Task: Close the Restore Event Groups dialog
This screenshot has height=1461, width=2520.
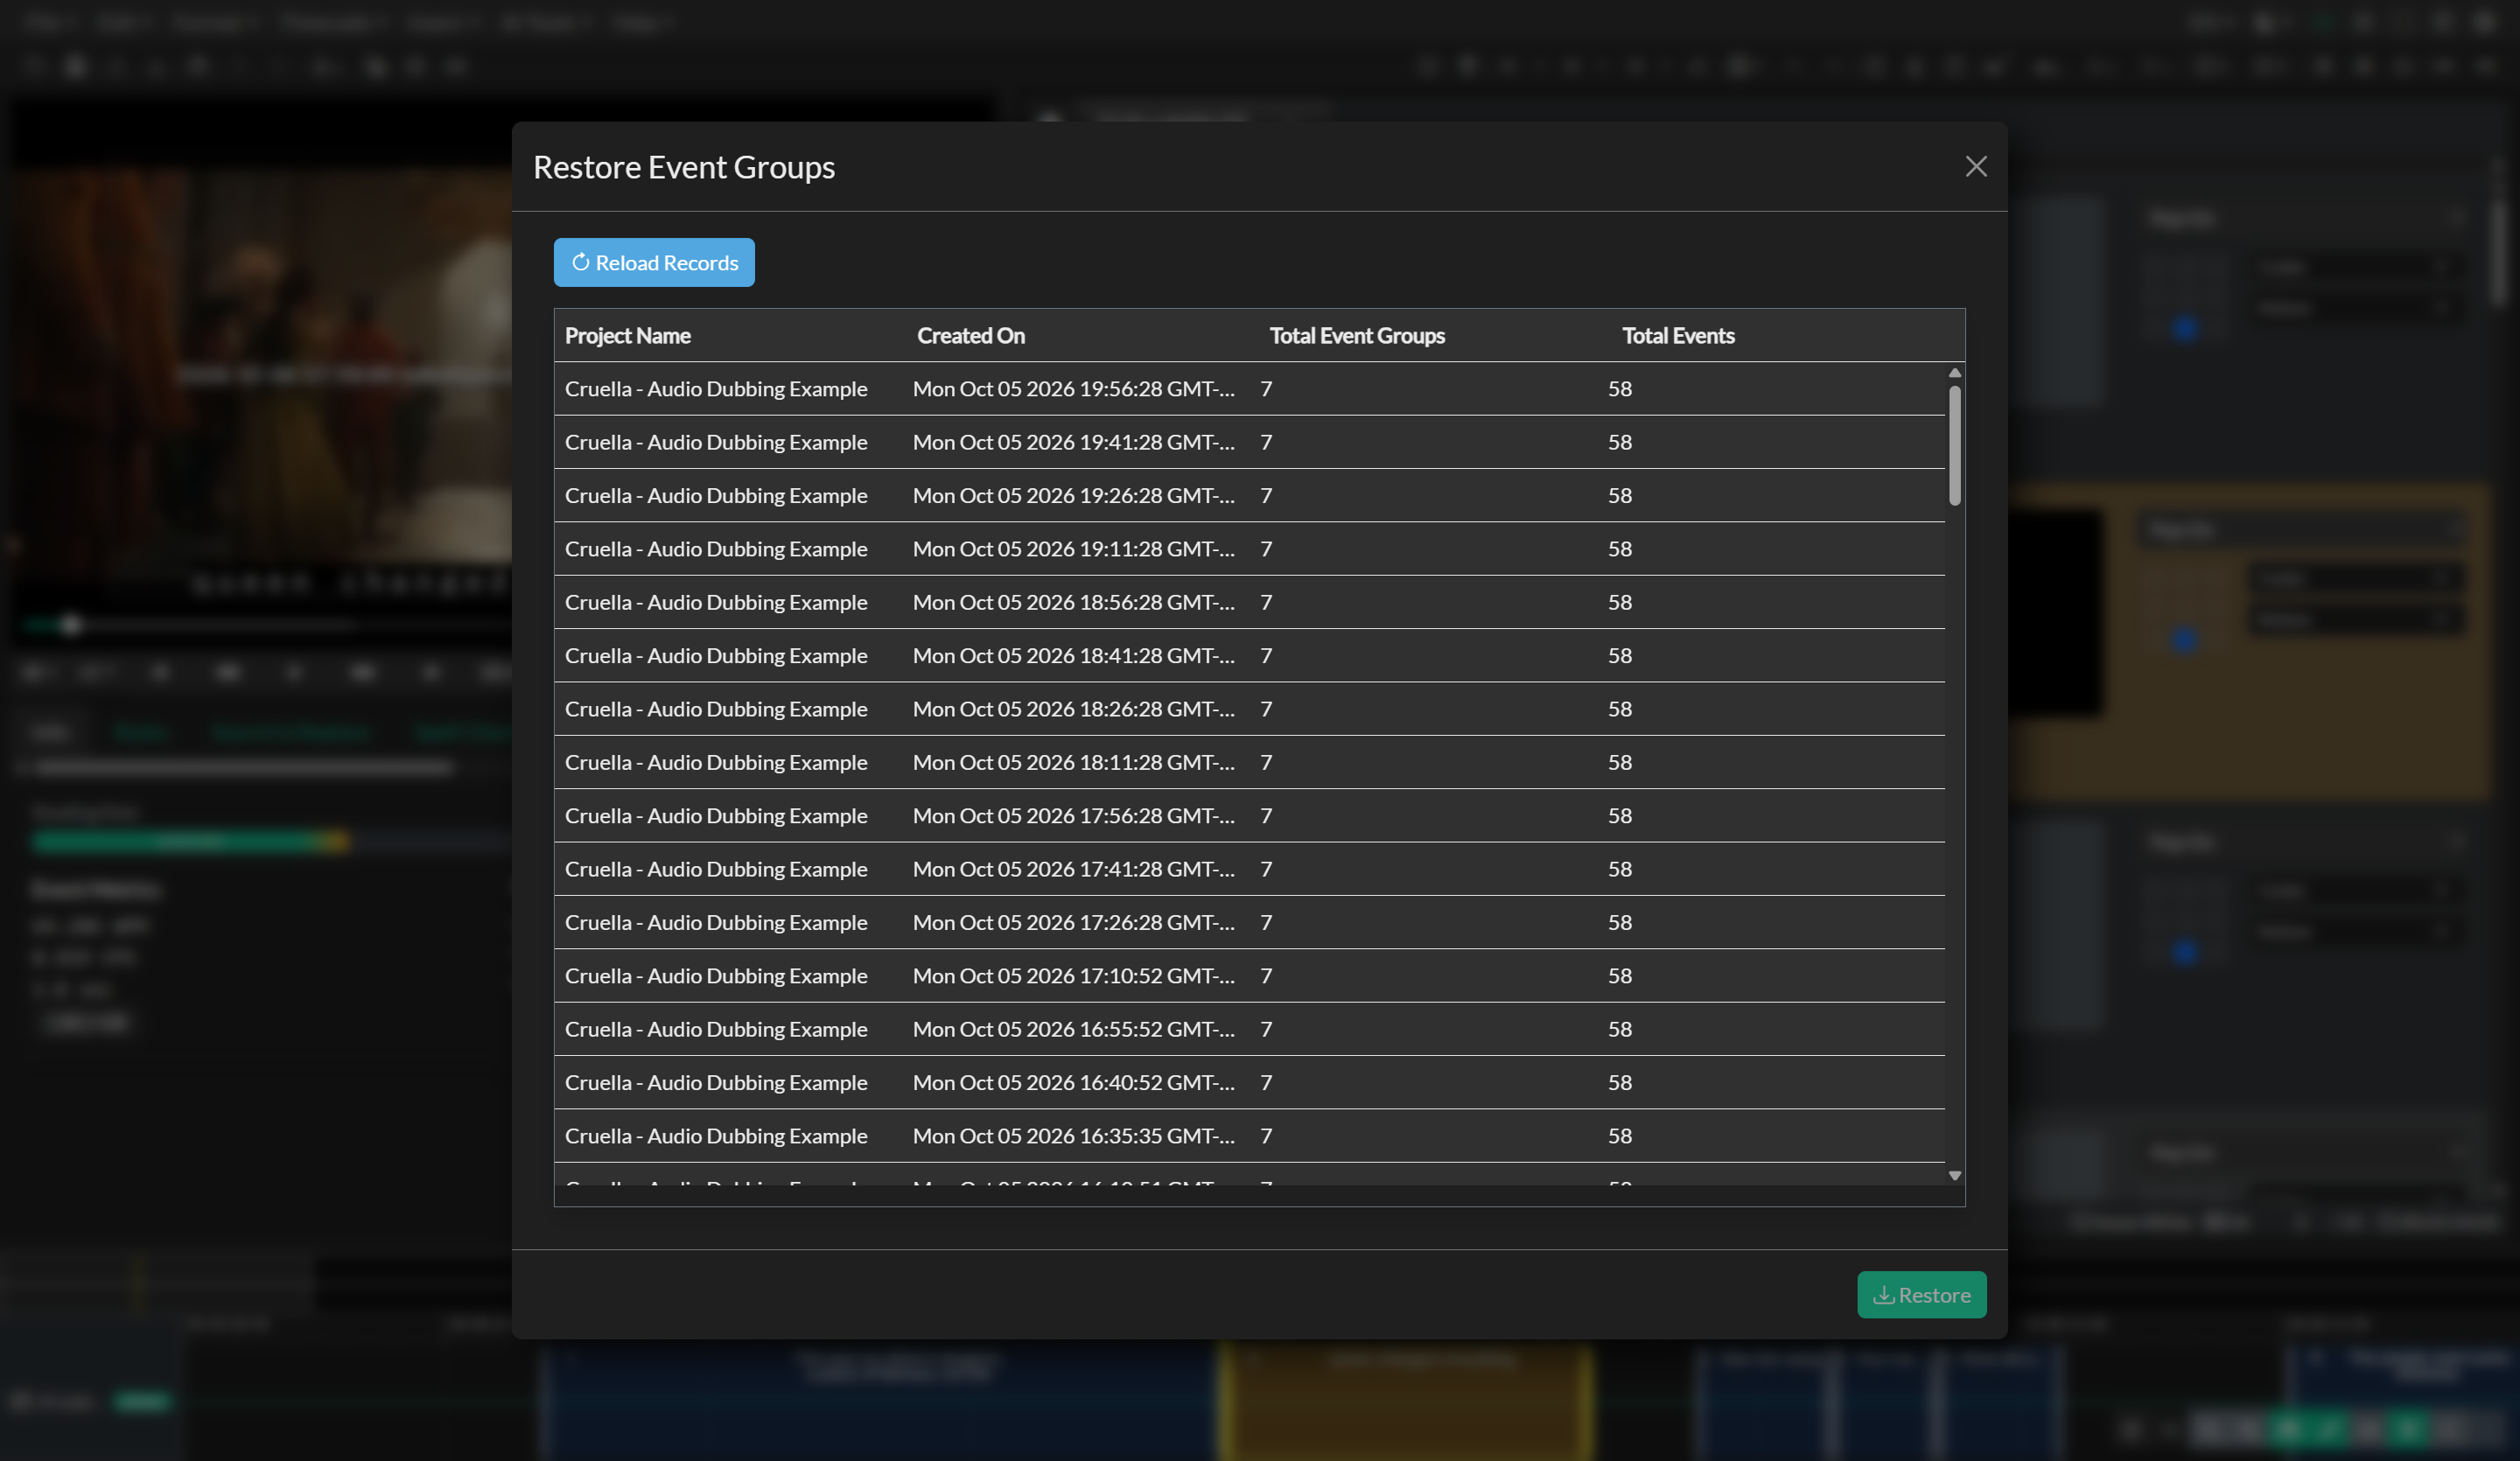Action: 1975,166
